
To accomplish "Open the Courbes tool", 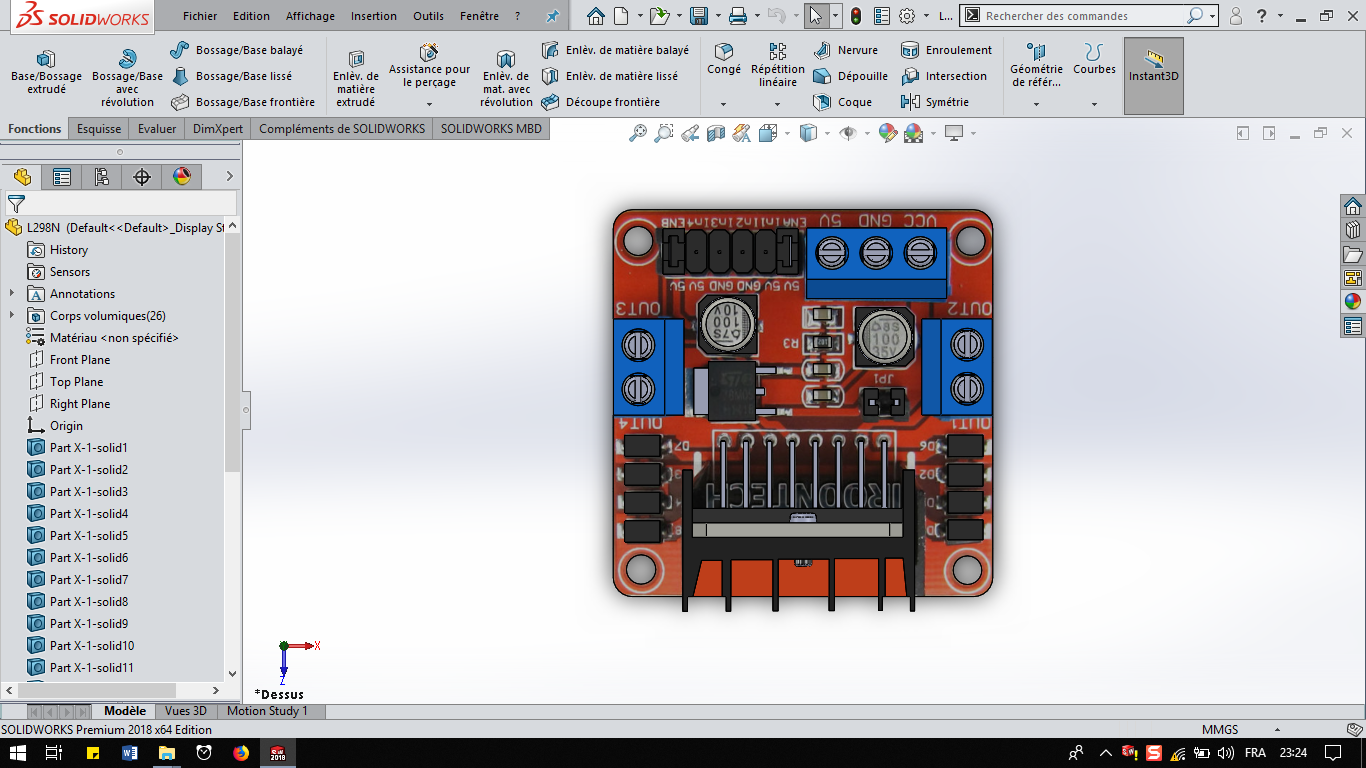I will 1094,60.
